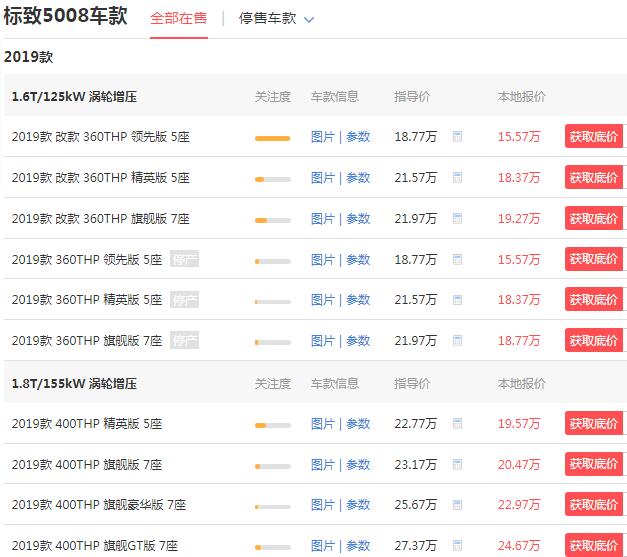Click calculator icon for discontinued 360THP 旗舰版 7座
The height and width of the screenshot is (557, 627).
[x=457, y=341]
